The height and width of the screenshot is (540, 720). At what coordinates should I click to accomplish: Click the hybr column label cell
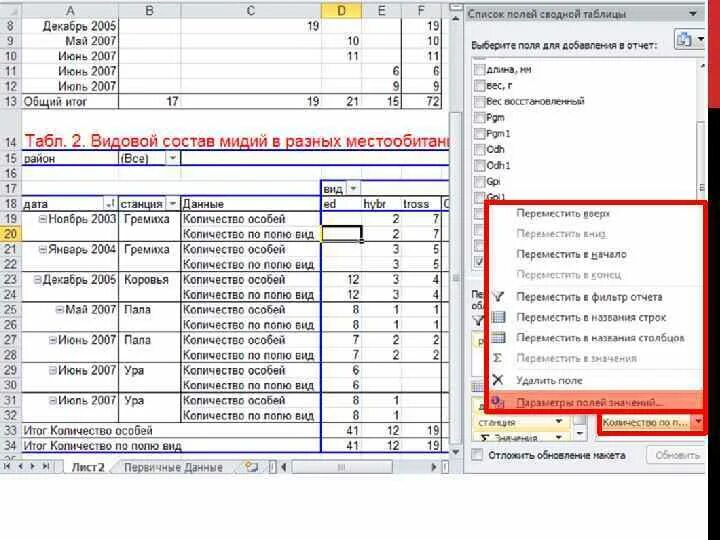[381, 204]
